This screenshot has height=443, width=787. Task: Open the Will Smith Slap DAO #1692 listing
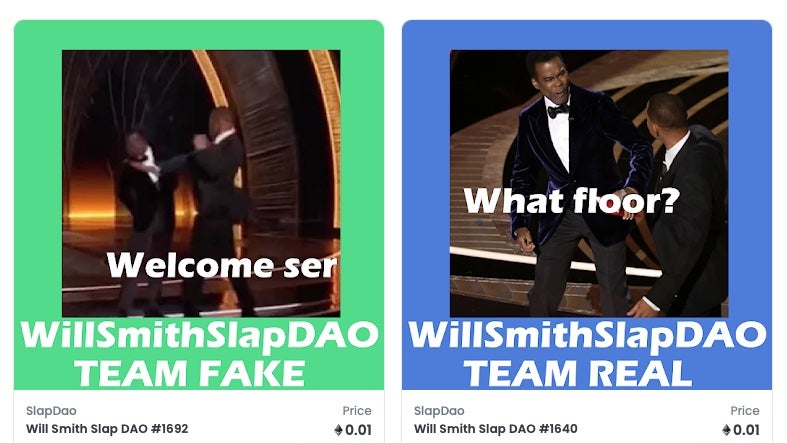pyautogui.click(x=107, y=429)
